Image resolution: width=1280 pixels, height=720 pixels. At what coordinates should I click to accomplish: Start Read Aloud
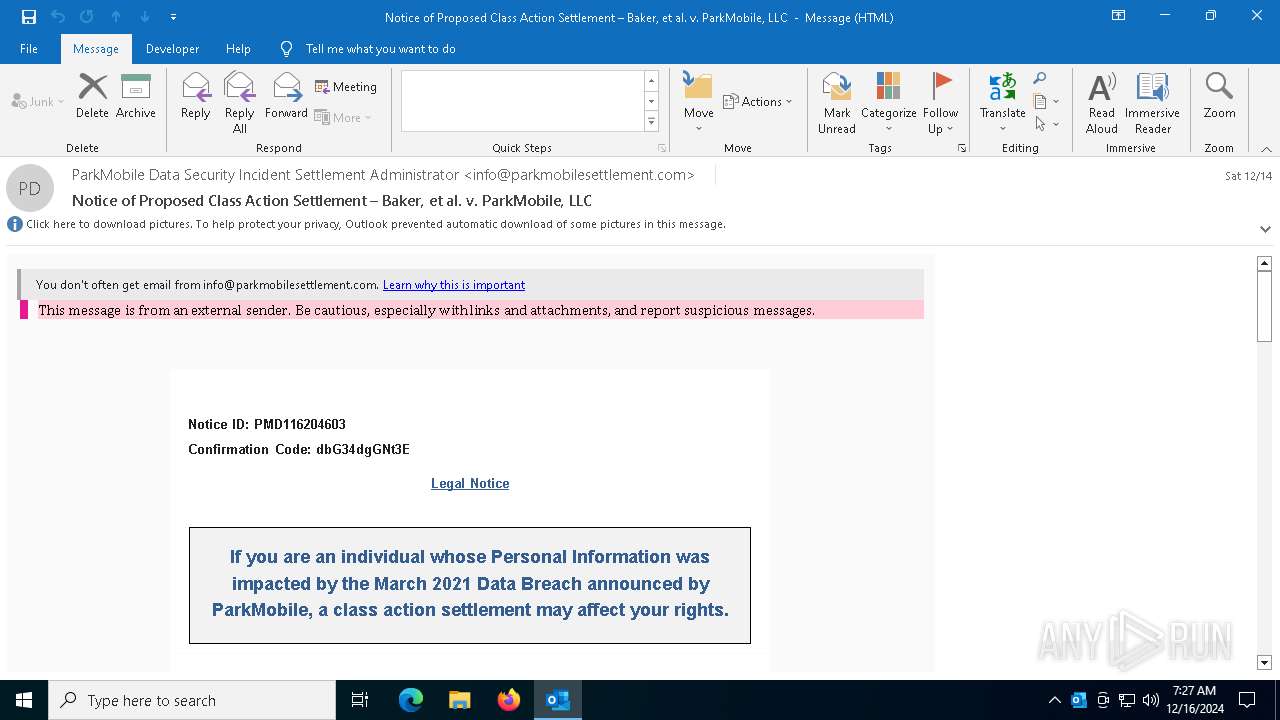coord(1101,102)
